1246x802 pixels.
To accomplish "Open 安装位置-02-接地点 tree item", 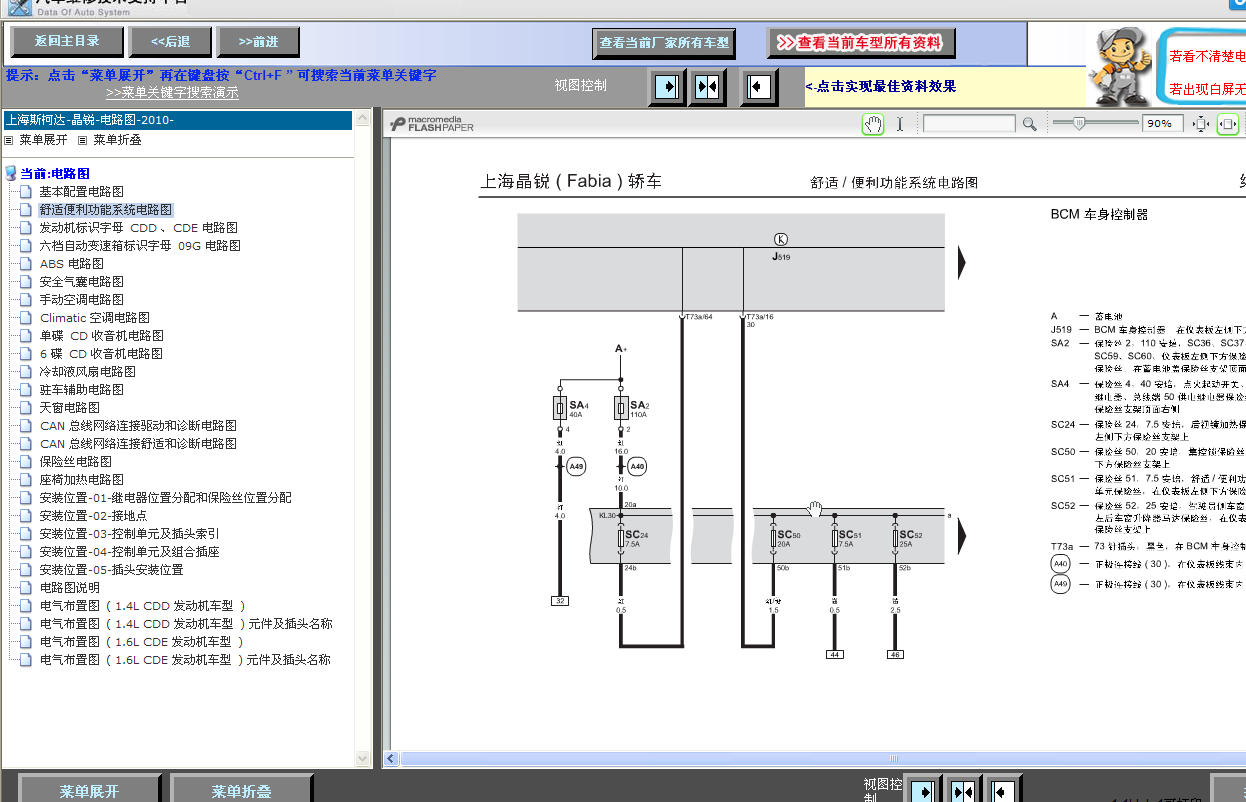I will tap(93, 516).
